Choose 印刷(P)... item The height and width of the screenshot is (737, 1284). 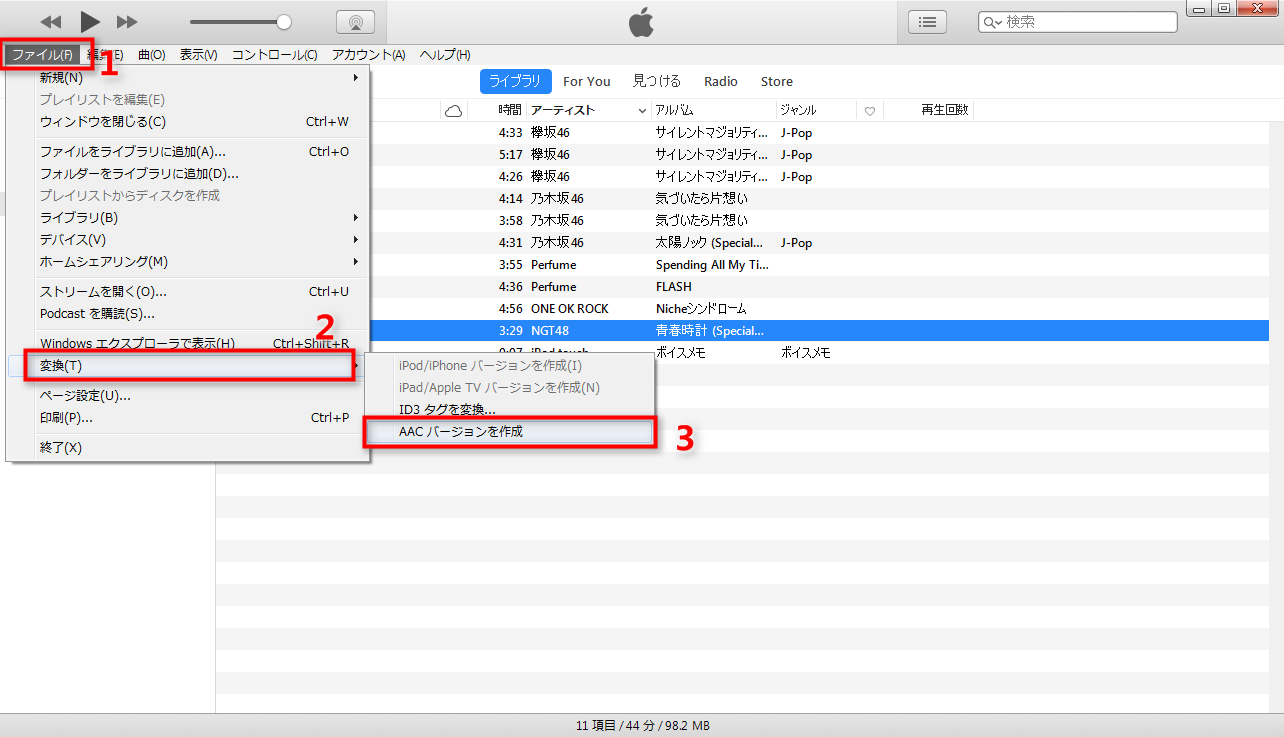tap(188, 418)
